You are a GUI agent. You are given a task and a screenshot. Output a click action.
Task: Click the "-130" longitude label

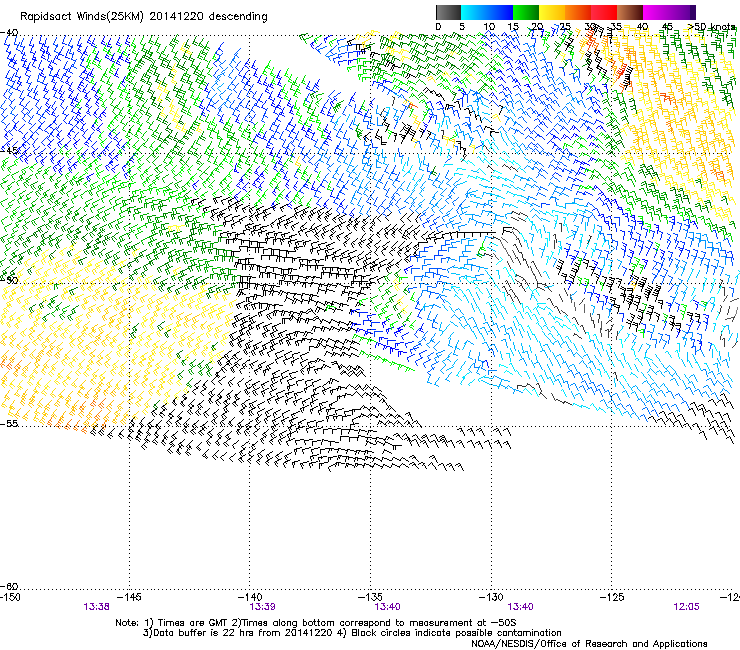(491, 597)
